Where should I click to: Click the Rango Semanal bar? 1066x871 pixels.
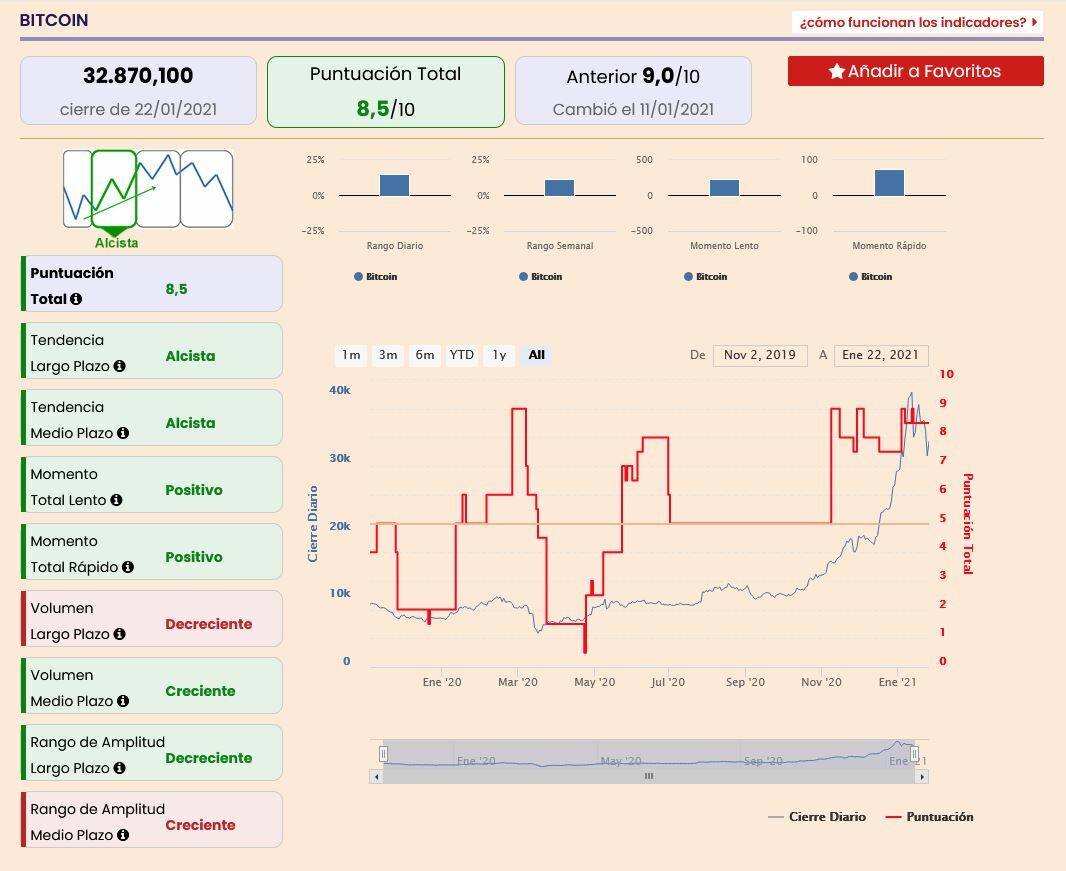tap(560, 188)
